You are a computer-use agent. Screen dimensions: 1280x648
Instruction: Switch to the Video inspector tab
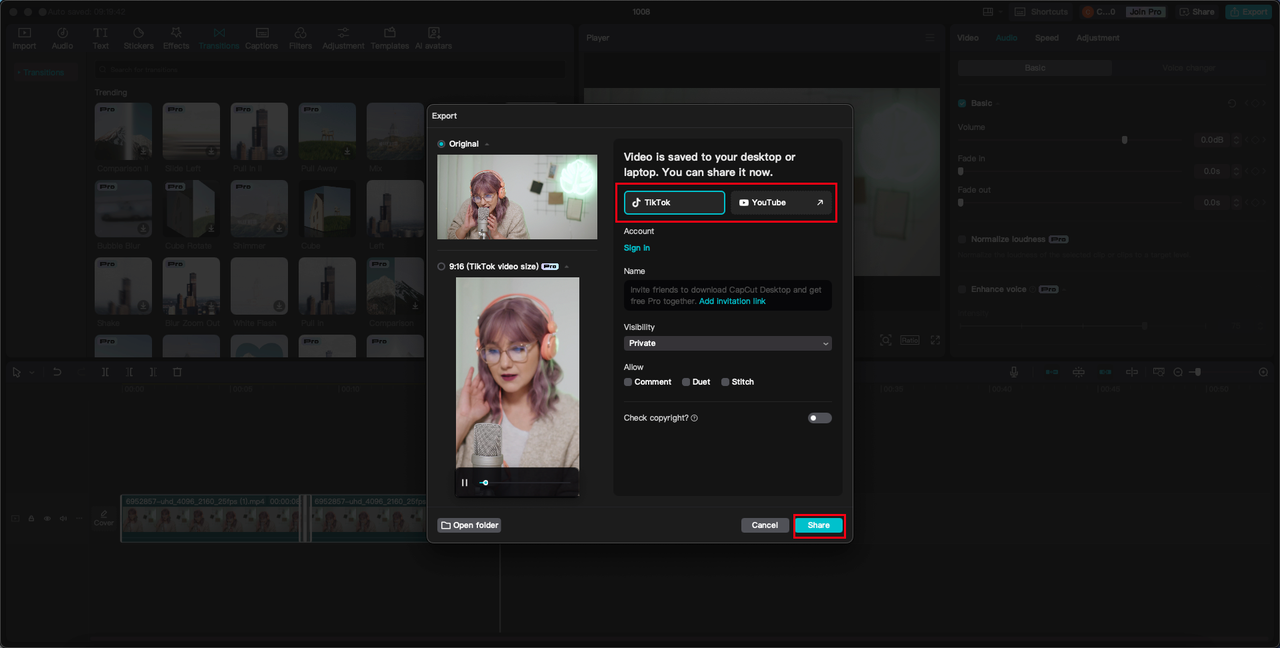tap(968, 38)
